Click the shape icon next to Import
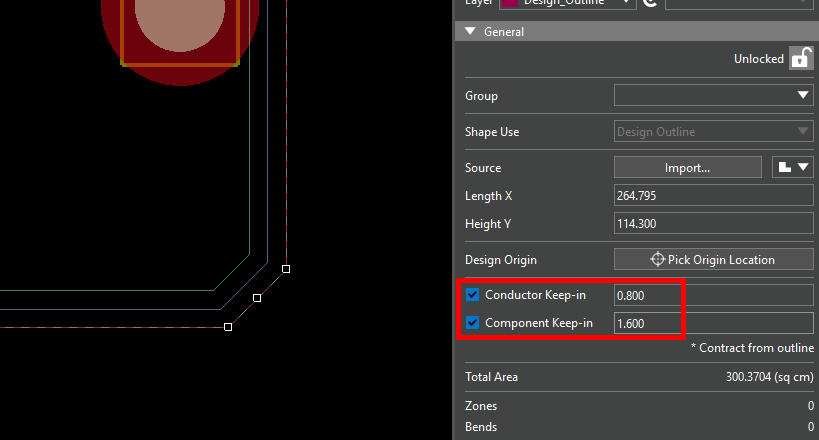819x440 pixels. coord(792,167)
